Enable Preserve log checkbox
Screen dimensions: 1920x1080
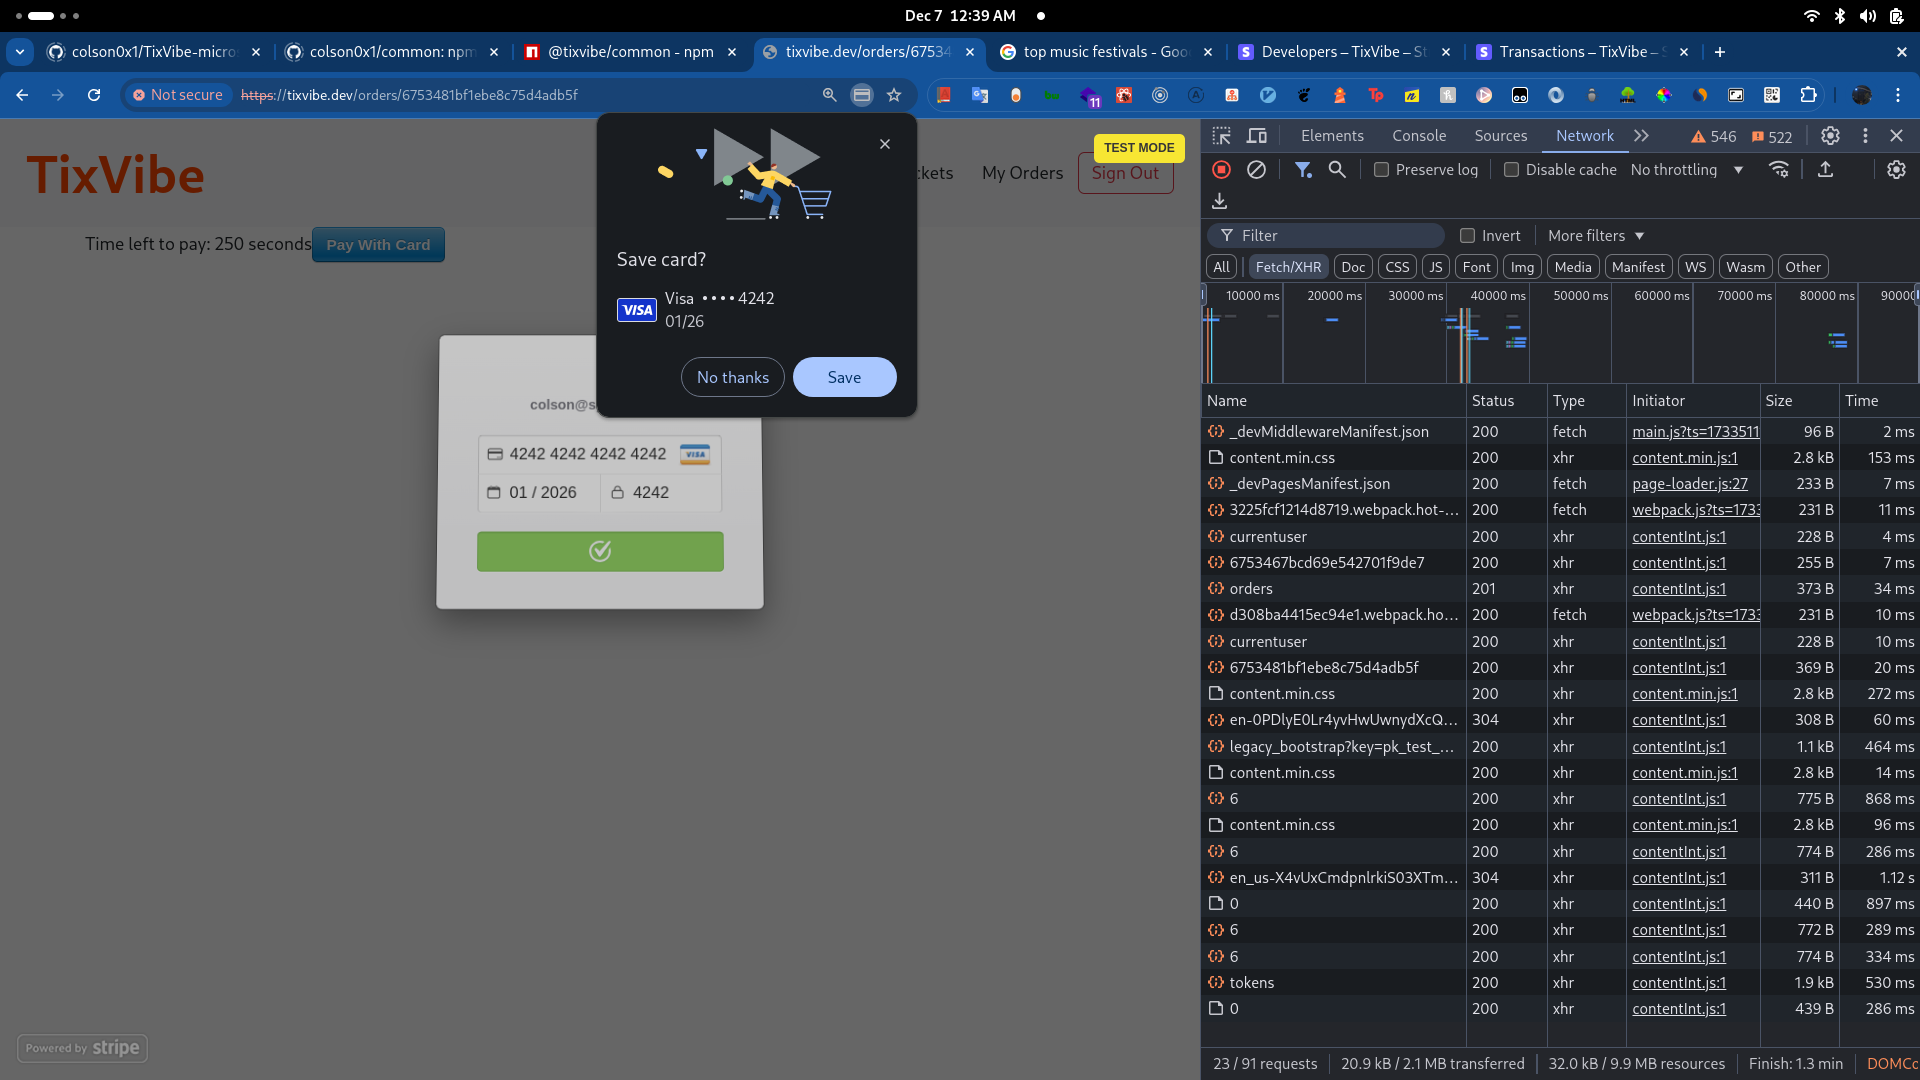[1381, 170]
